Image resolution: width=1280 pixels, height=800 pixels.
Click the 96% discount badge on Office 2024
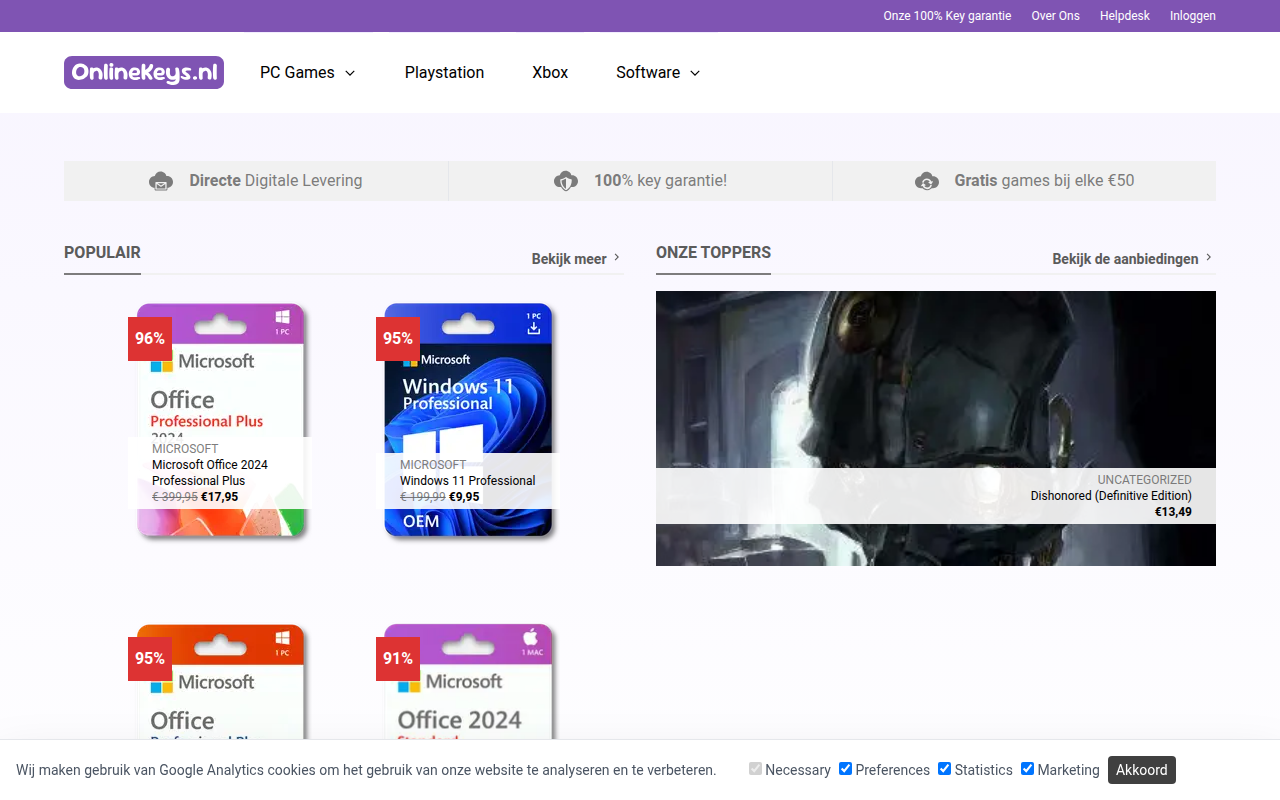(150, 338)
